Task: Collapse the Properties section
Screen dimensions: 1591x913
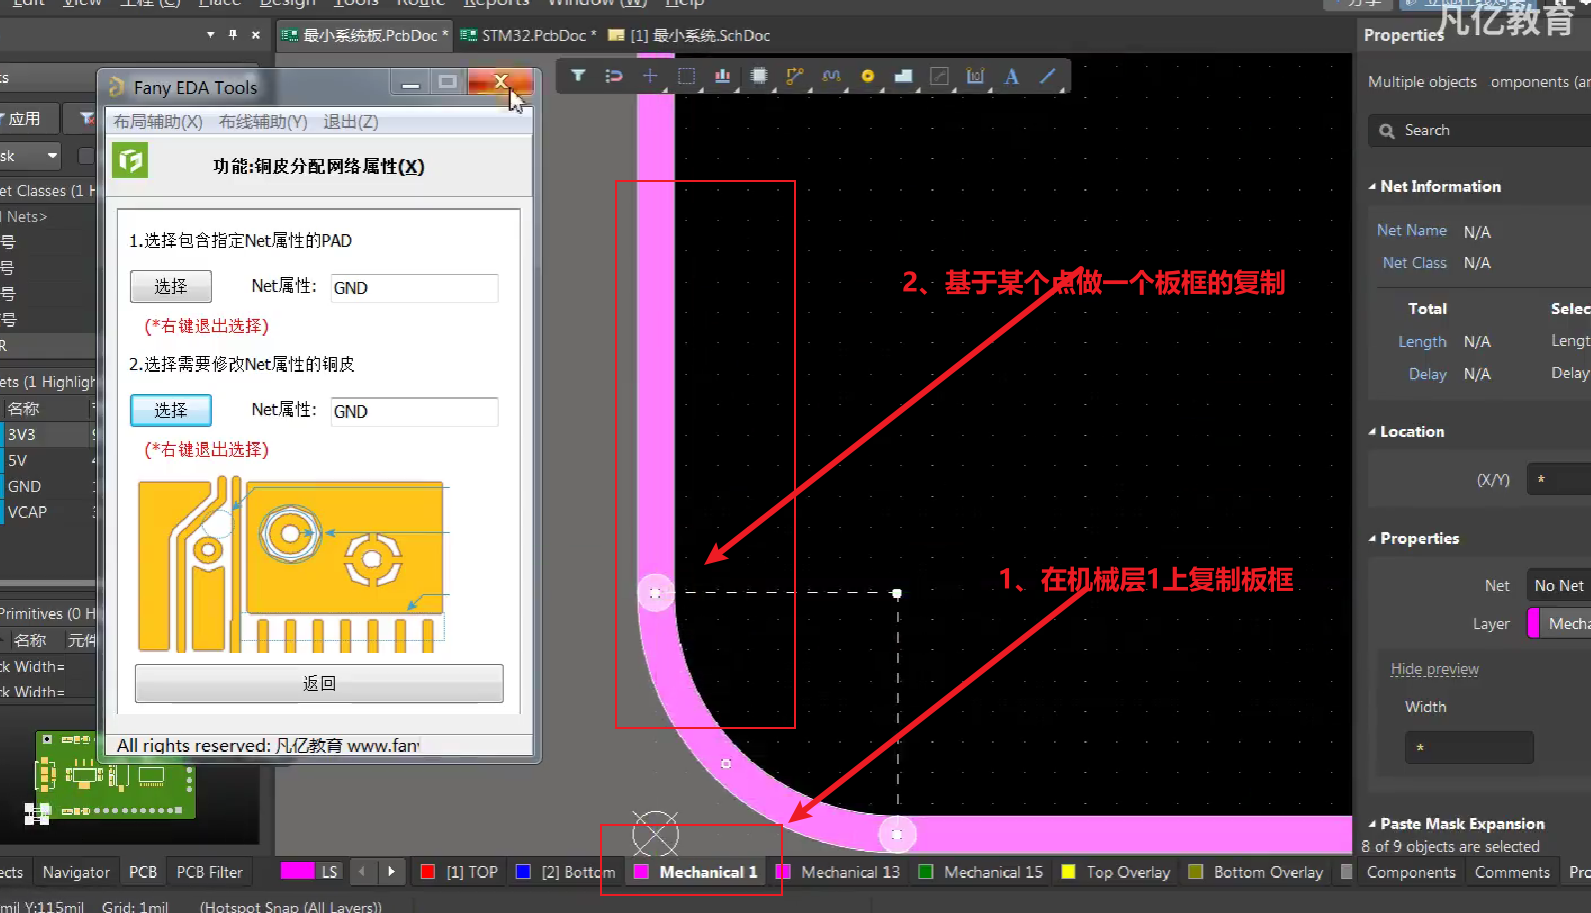Action: click(1372, 539)
